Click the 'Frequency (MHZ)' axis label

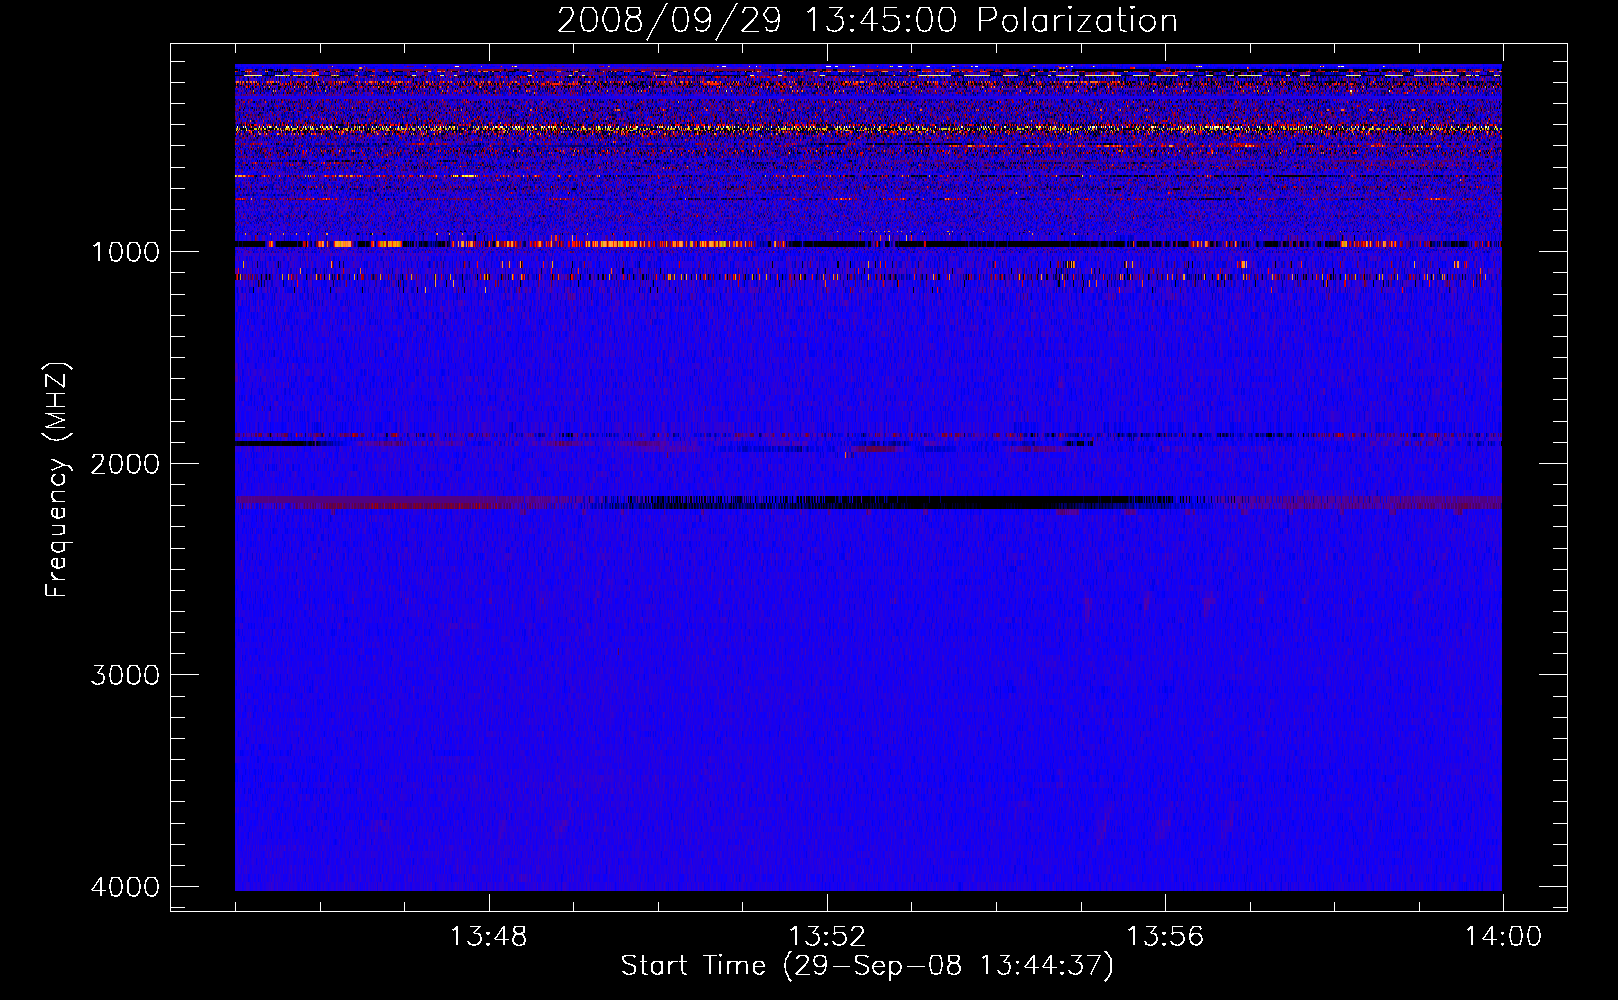click(57, 480)
